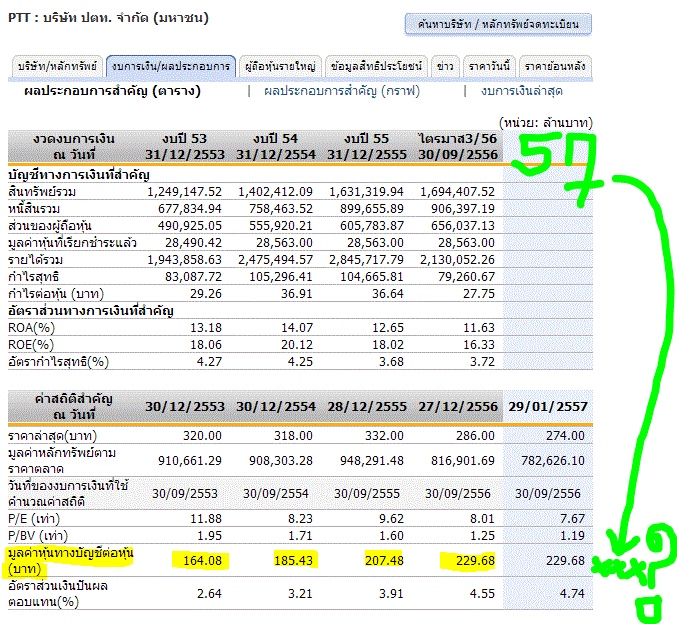Image resolution: width=677 pixels, height=624 pixels.
Task: Click the หน่วย: ล้านบาท unit label
Action: coord(546,123)
